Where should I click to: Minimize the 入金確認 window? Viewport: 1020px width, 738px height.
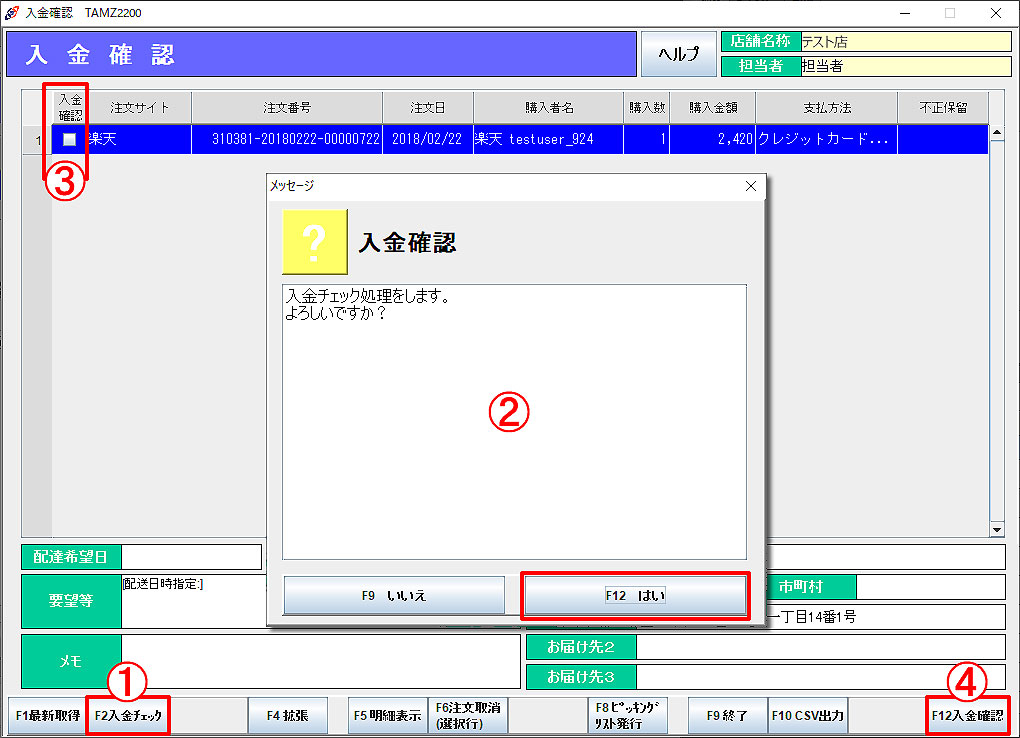(905, 13)
